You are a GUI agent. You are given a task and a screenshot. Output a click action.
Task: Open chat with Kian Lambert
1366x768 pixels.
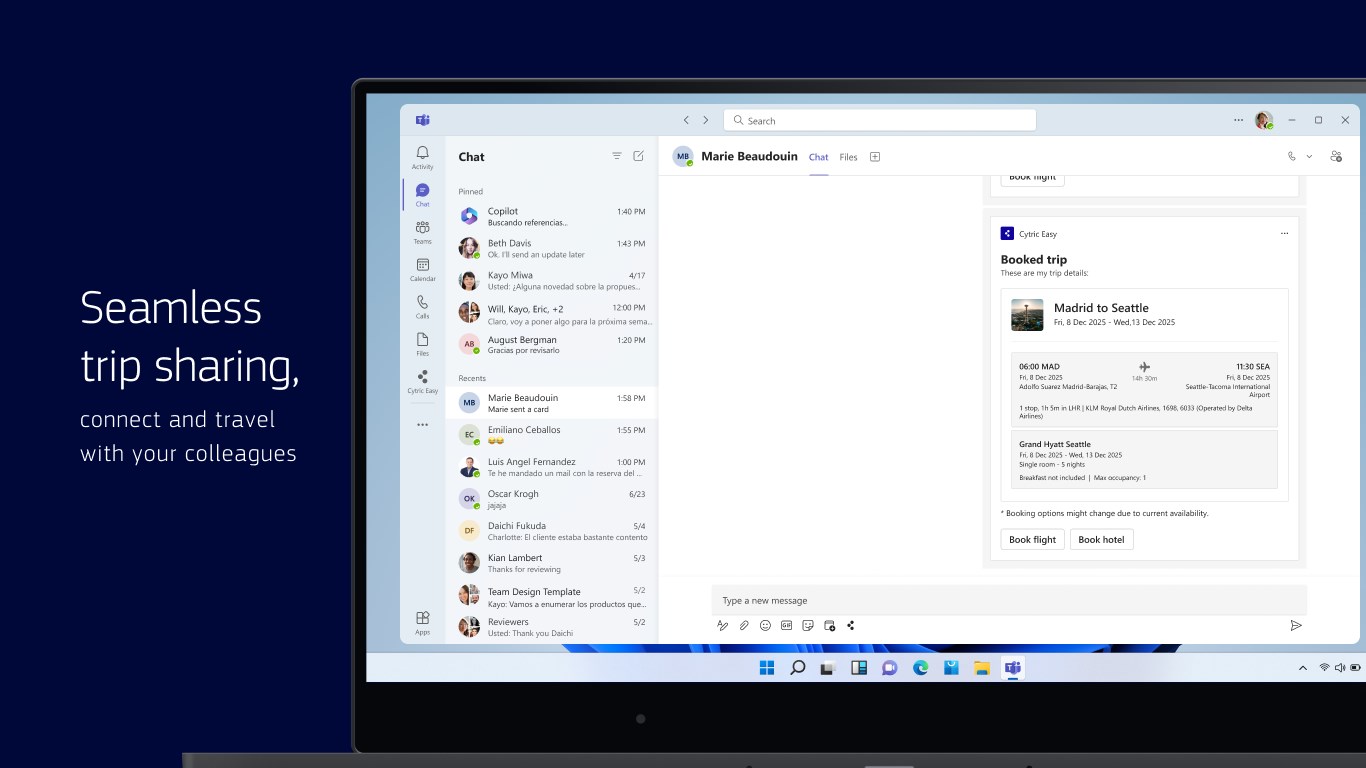tap(552, 563)
